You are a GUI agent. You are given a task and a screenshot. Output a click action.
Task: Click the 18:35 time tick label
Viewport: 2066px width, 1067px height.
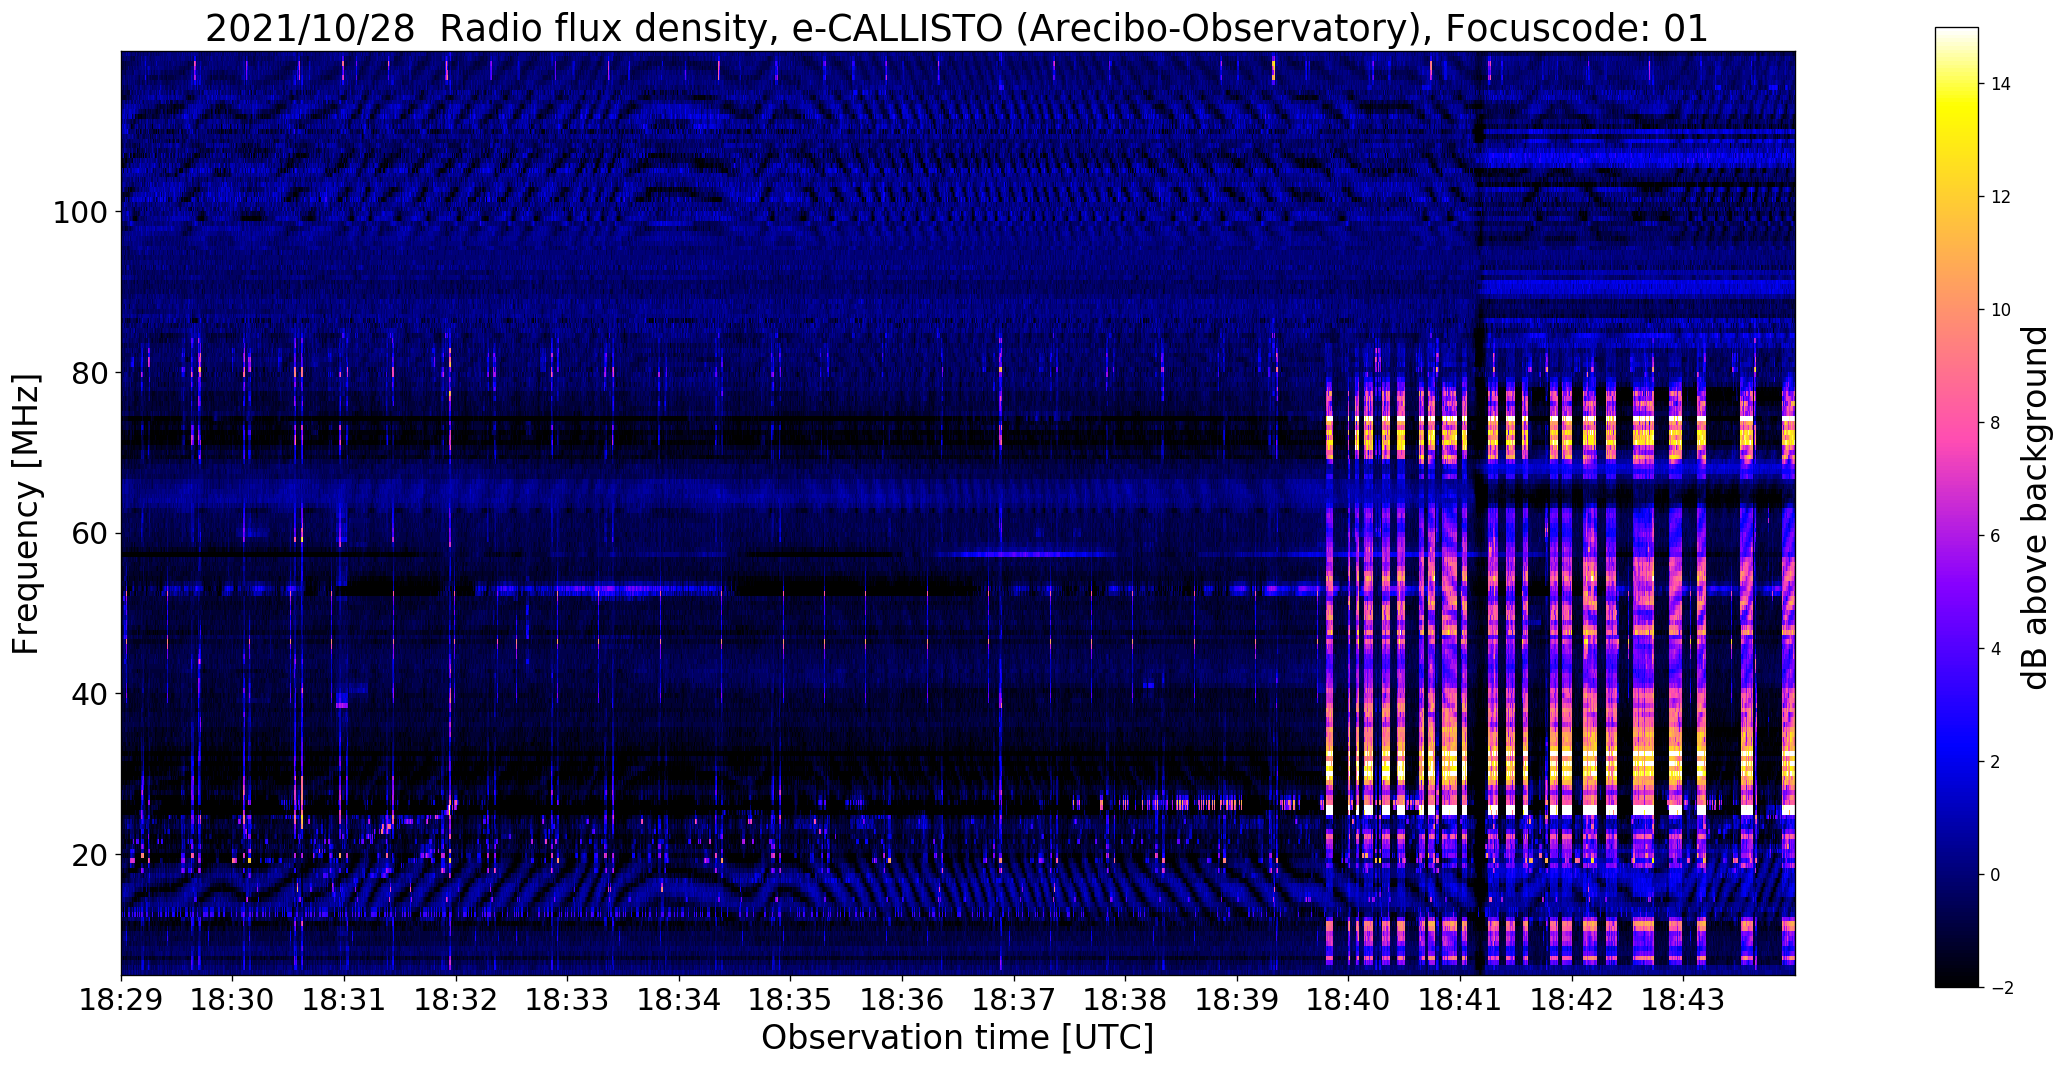[x=791, y=1000]
